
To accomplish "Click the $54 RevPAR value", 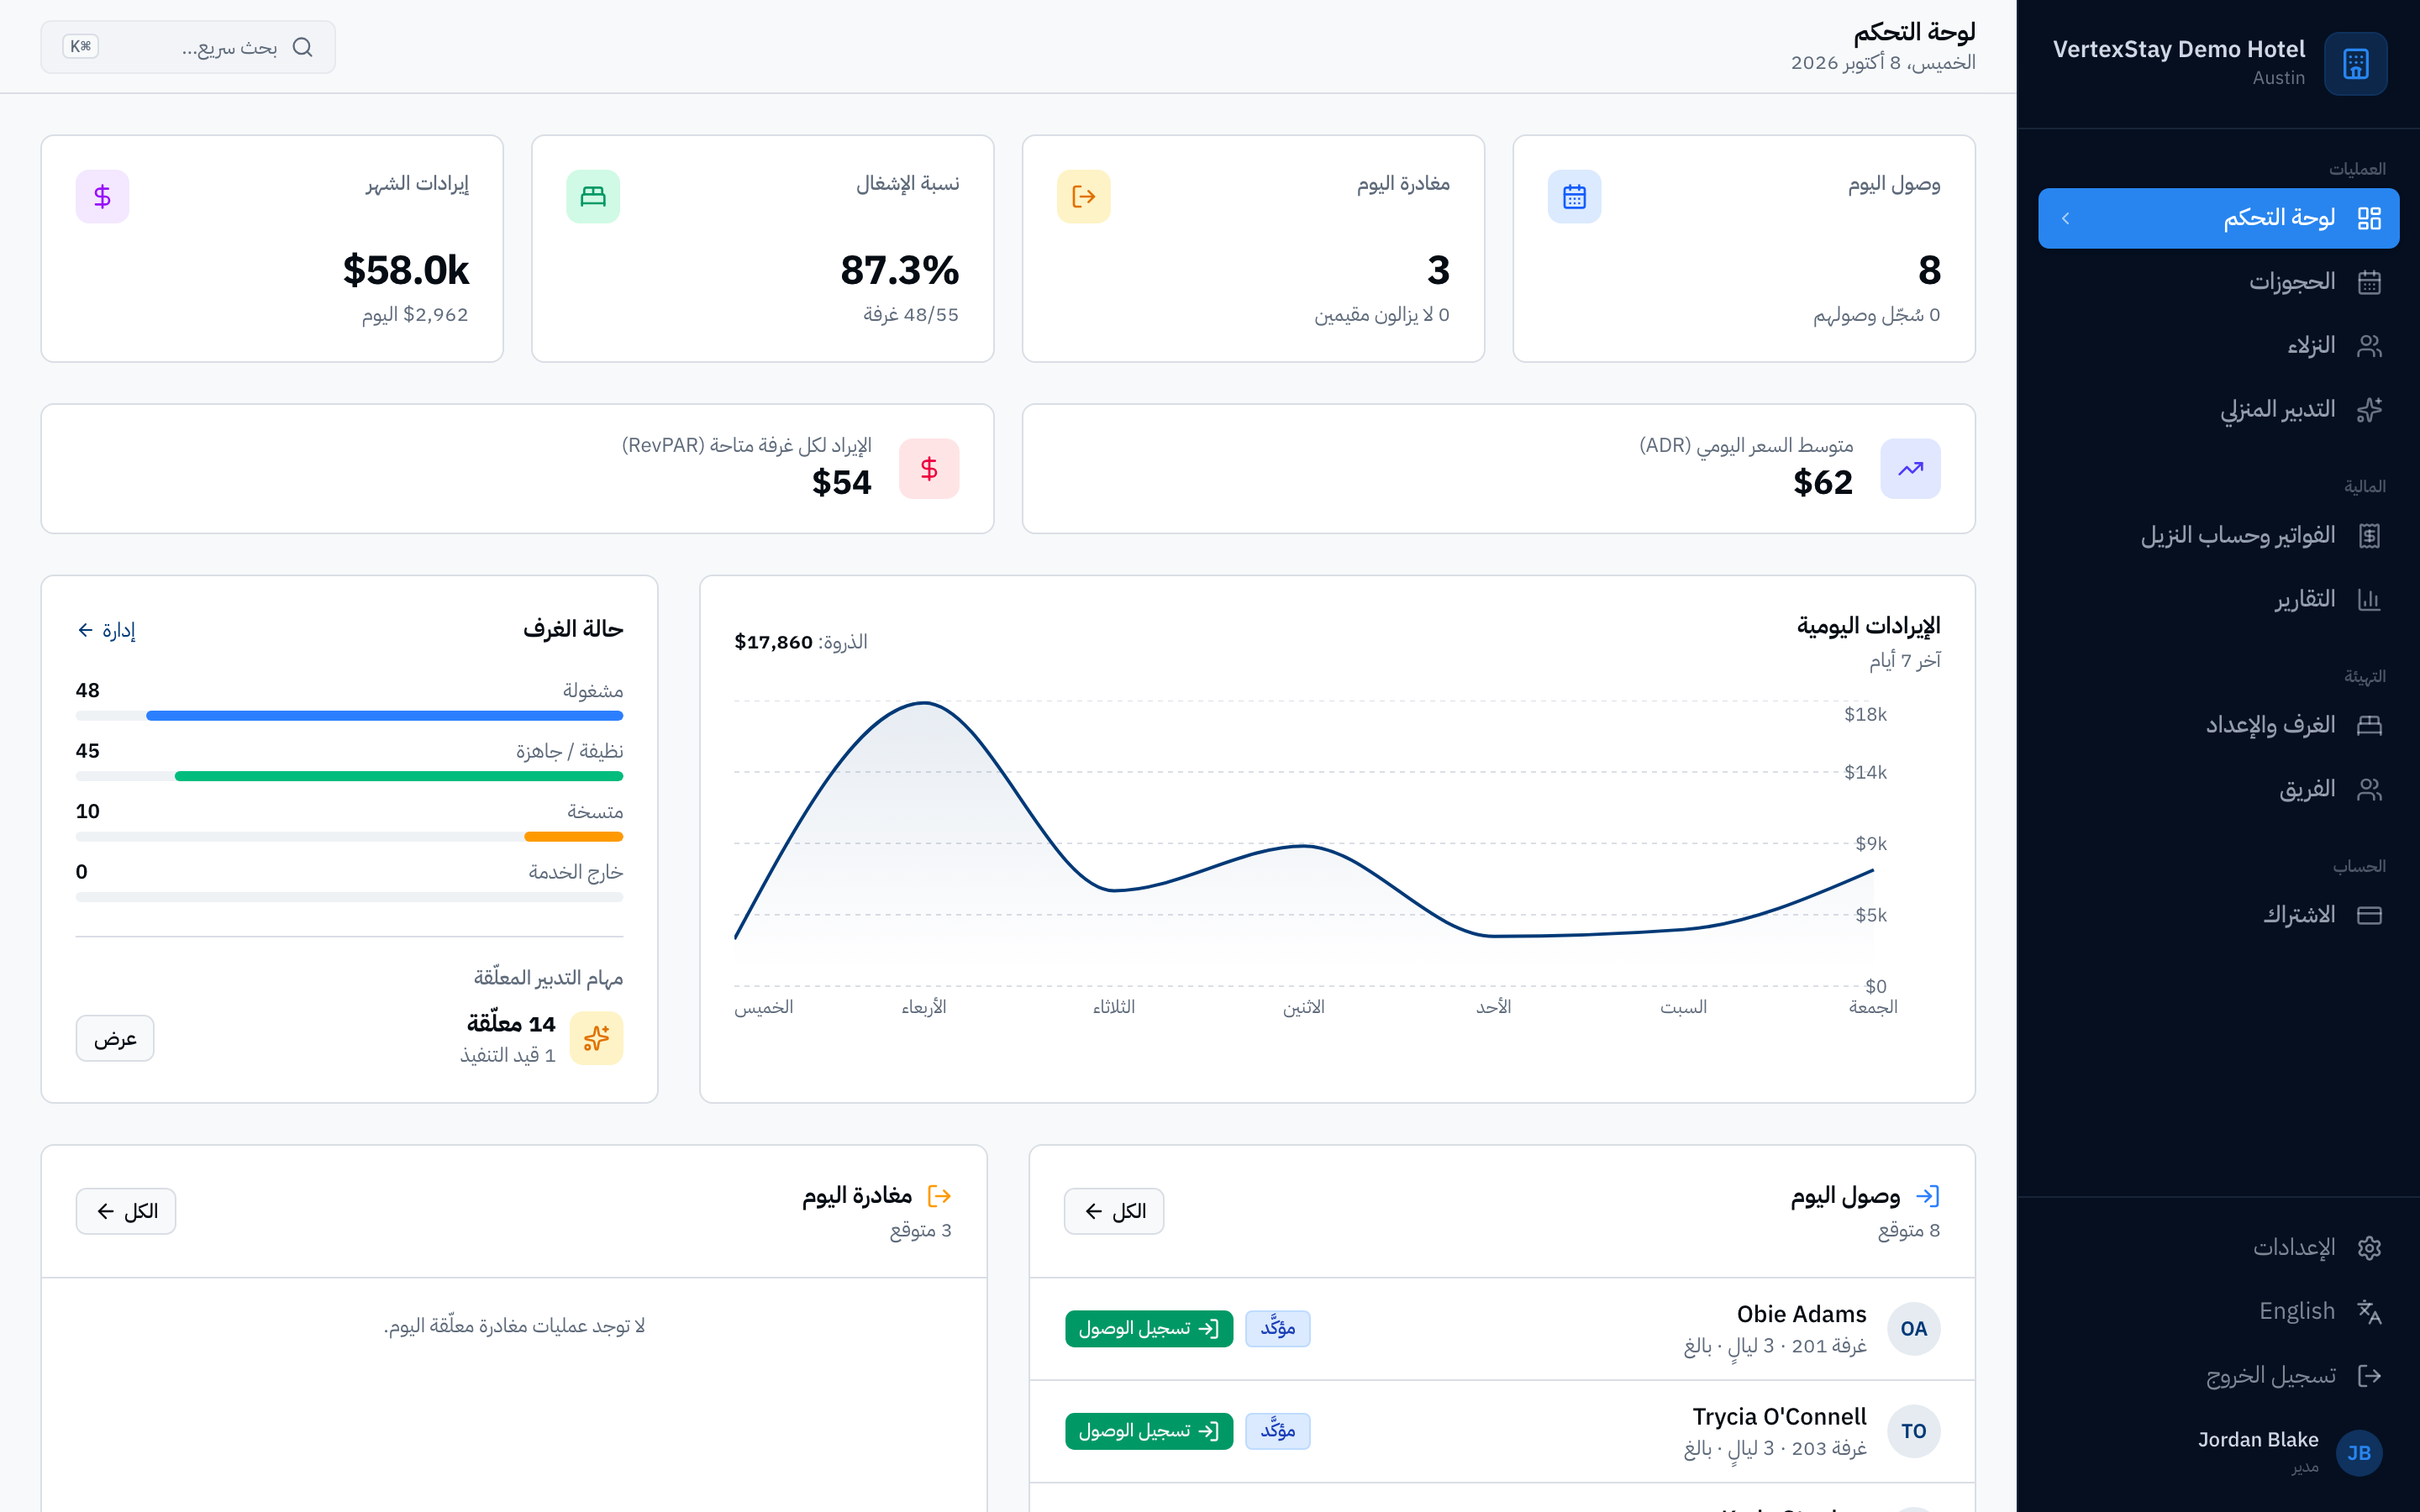I will point(841,483).
